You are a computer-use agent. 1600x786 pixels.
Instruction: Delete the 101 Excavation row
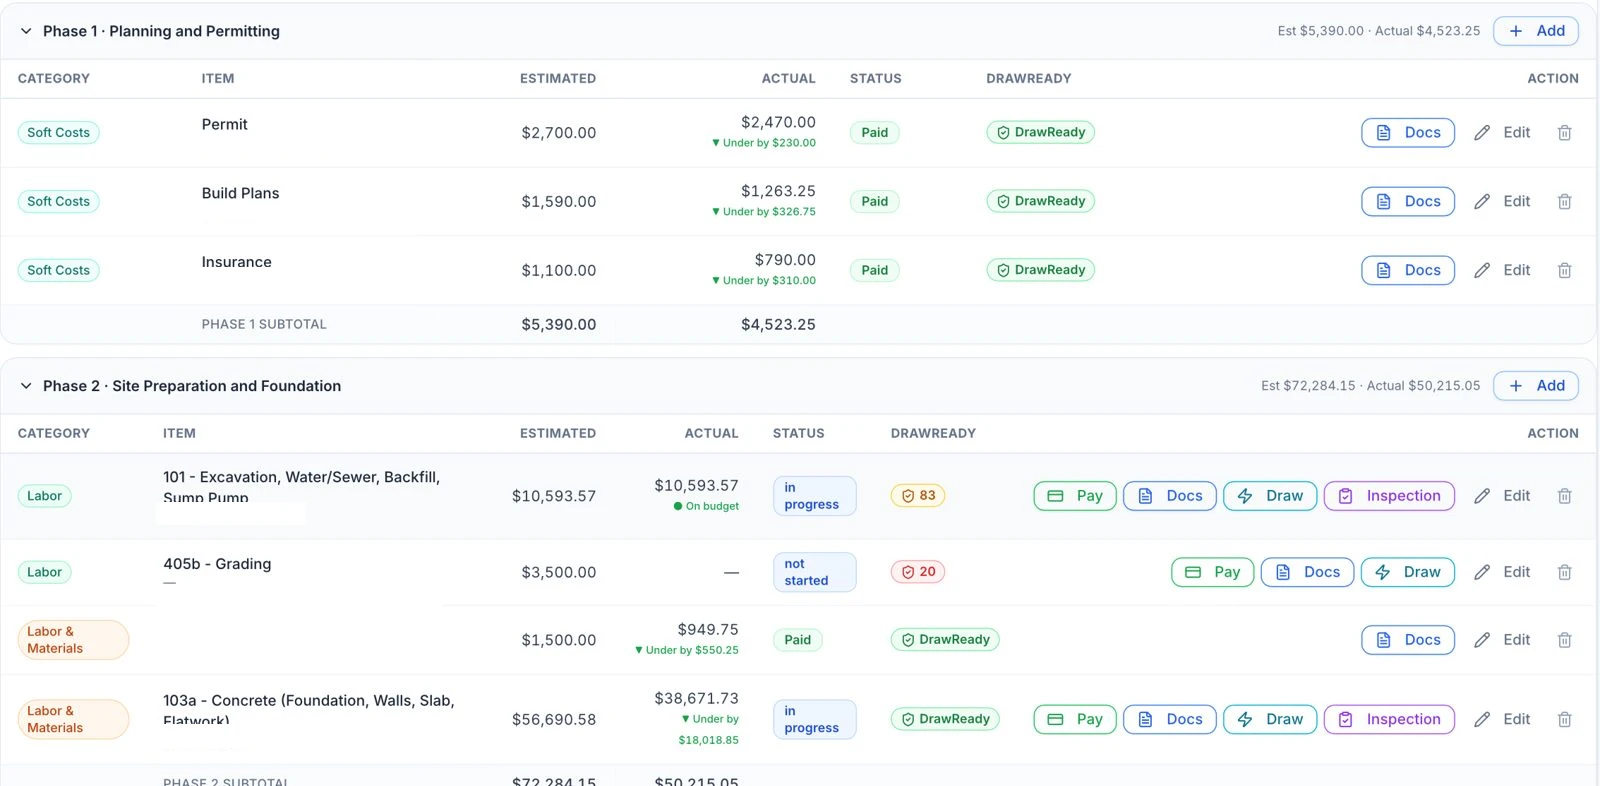click(x=1564, y=496)
